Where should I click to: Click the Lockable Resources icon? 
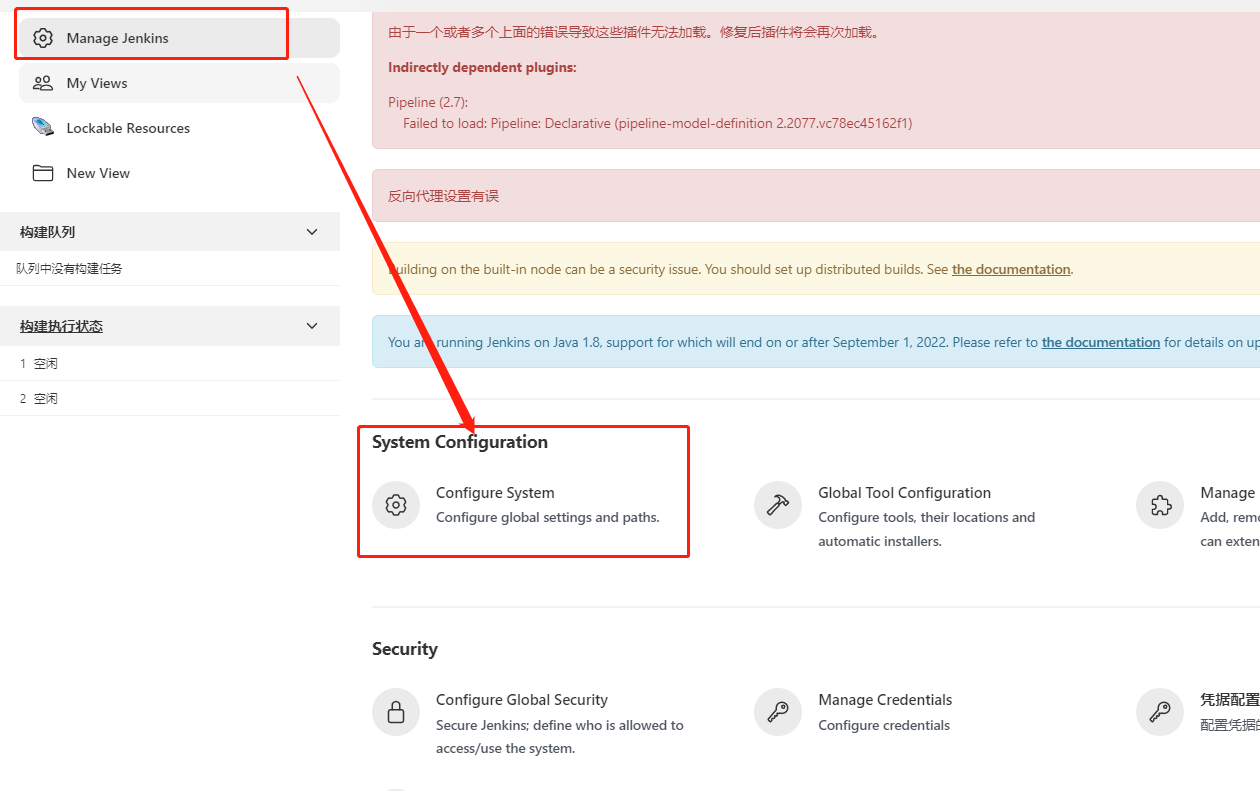point(42,127)
